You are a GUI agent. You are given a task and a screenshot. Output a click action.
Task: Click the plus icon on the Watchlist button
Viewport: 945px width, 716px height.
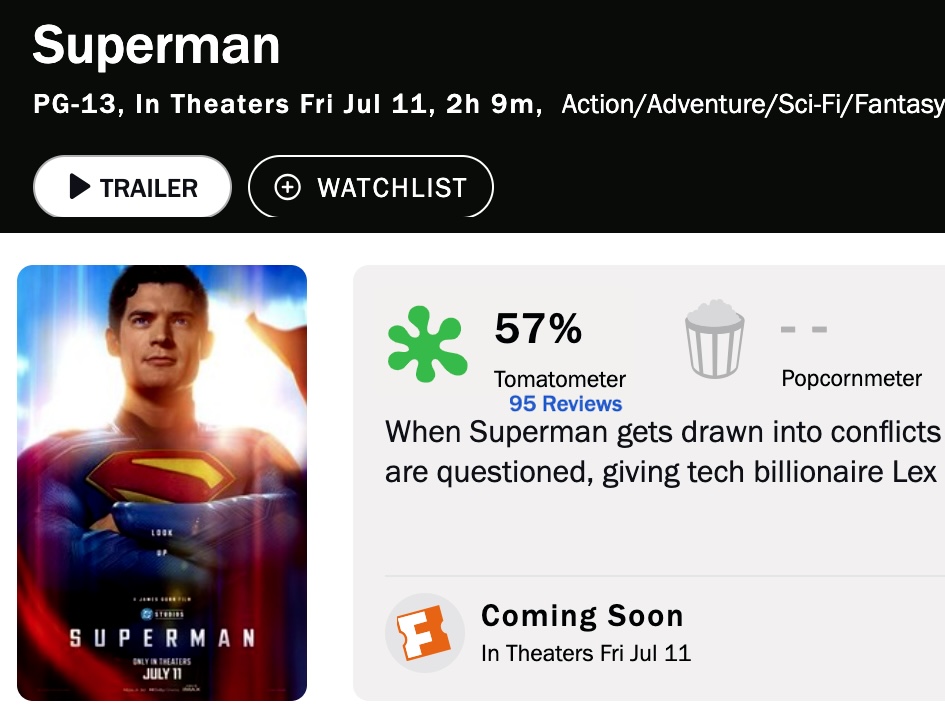[x=287, y=187]
